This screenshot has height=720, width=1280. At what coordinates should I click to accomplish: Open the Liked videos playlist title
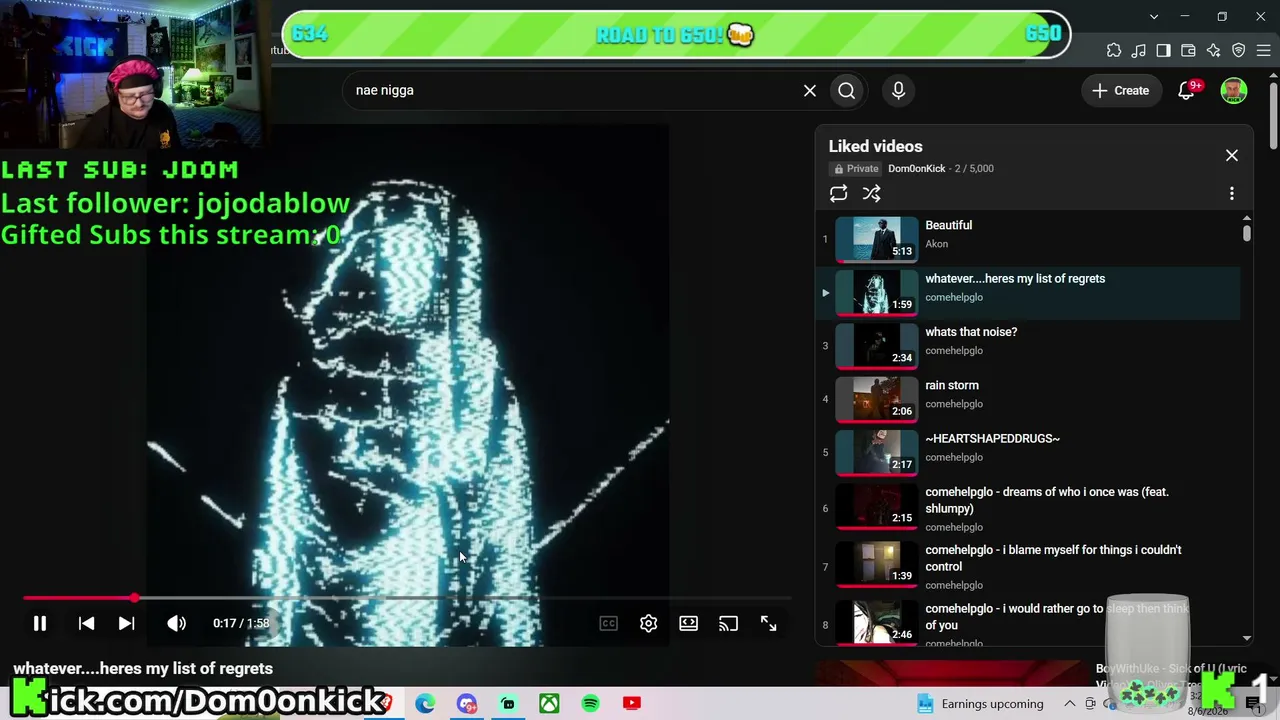(x=875, y=146)
